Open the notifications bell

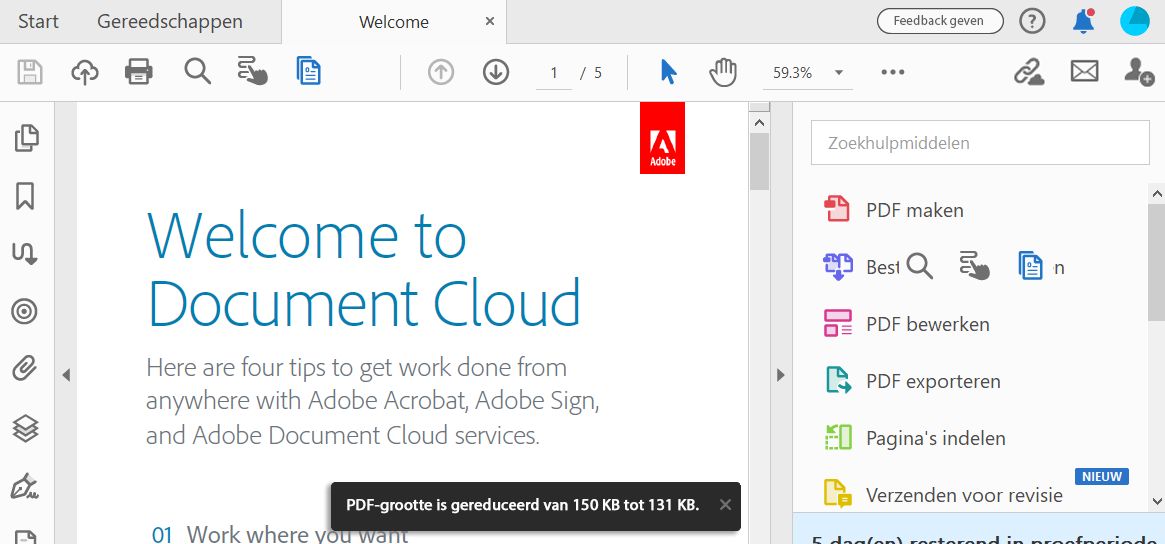click(x=1083, y=21)
